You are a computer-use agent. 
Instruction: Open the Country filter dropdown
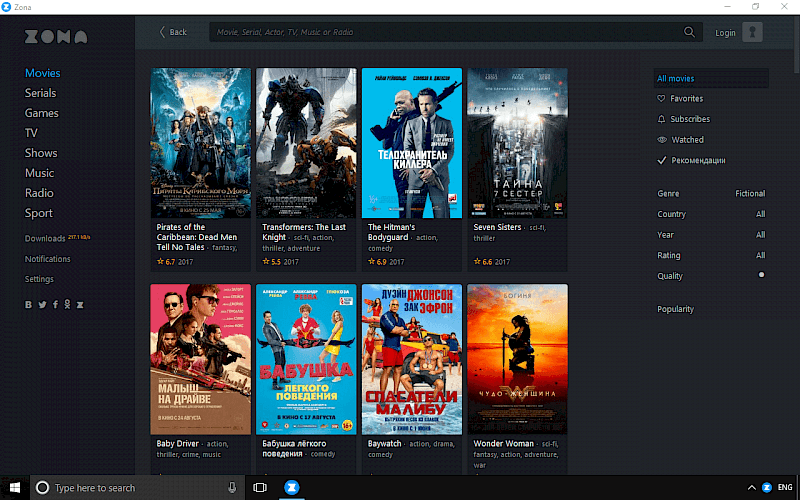pyautogui.click(x=711, y=214)
